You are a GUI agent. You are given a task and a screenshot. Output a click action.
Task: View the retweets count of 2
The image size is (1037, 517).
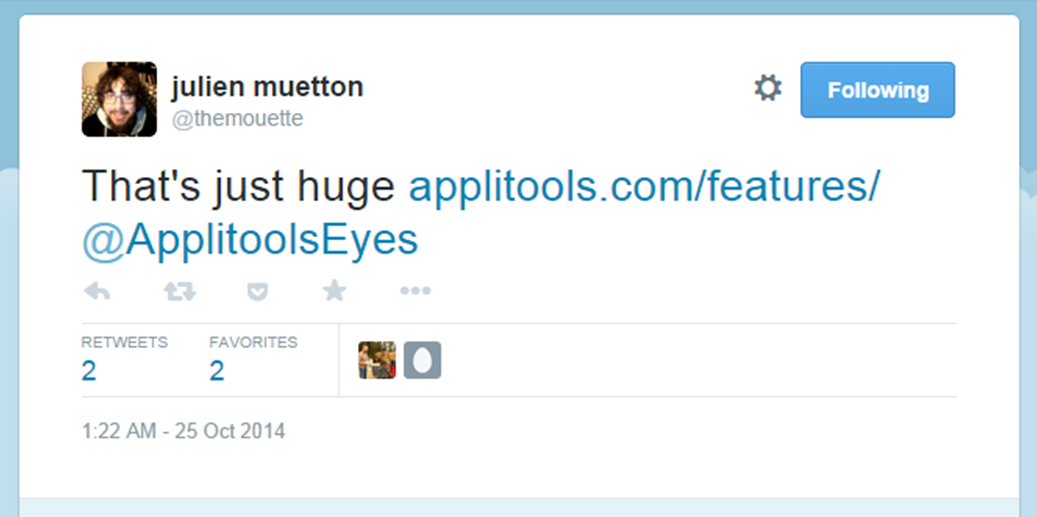89,371
